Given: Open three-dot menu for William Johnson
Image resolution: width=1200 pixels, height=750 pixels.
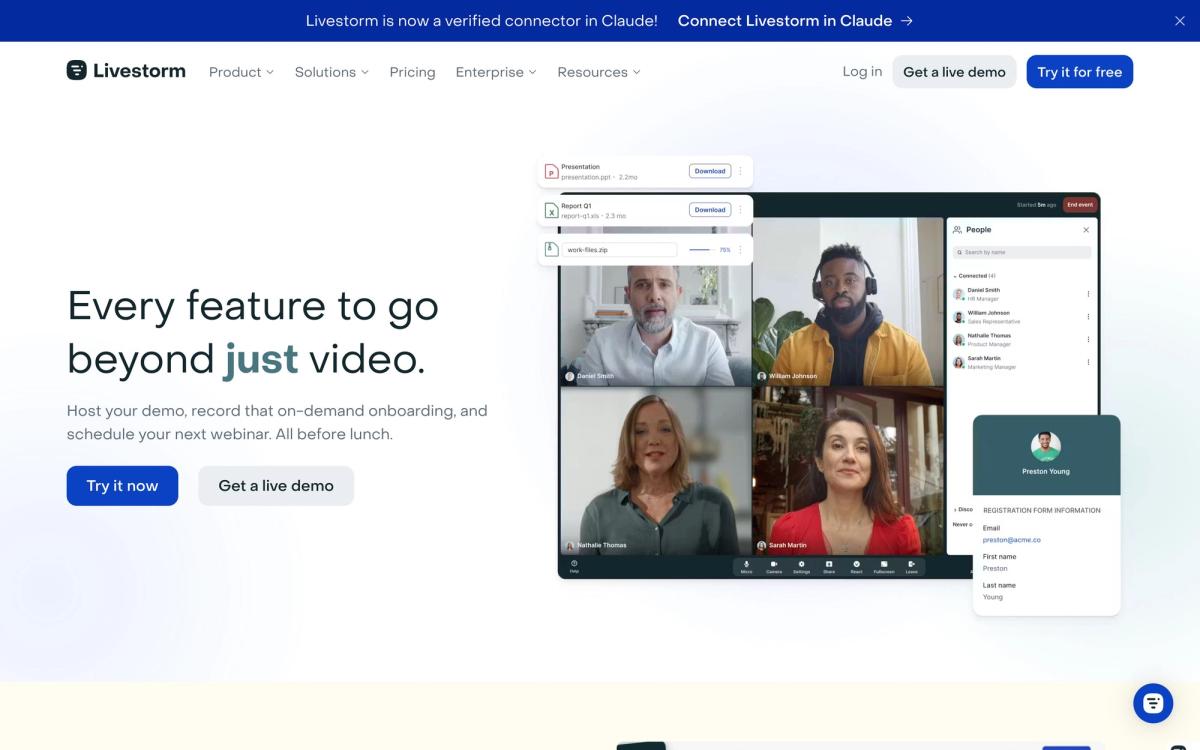Looking at the screenshot, I should coord(1088,317).
